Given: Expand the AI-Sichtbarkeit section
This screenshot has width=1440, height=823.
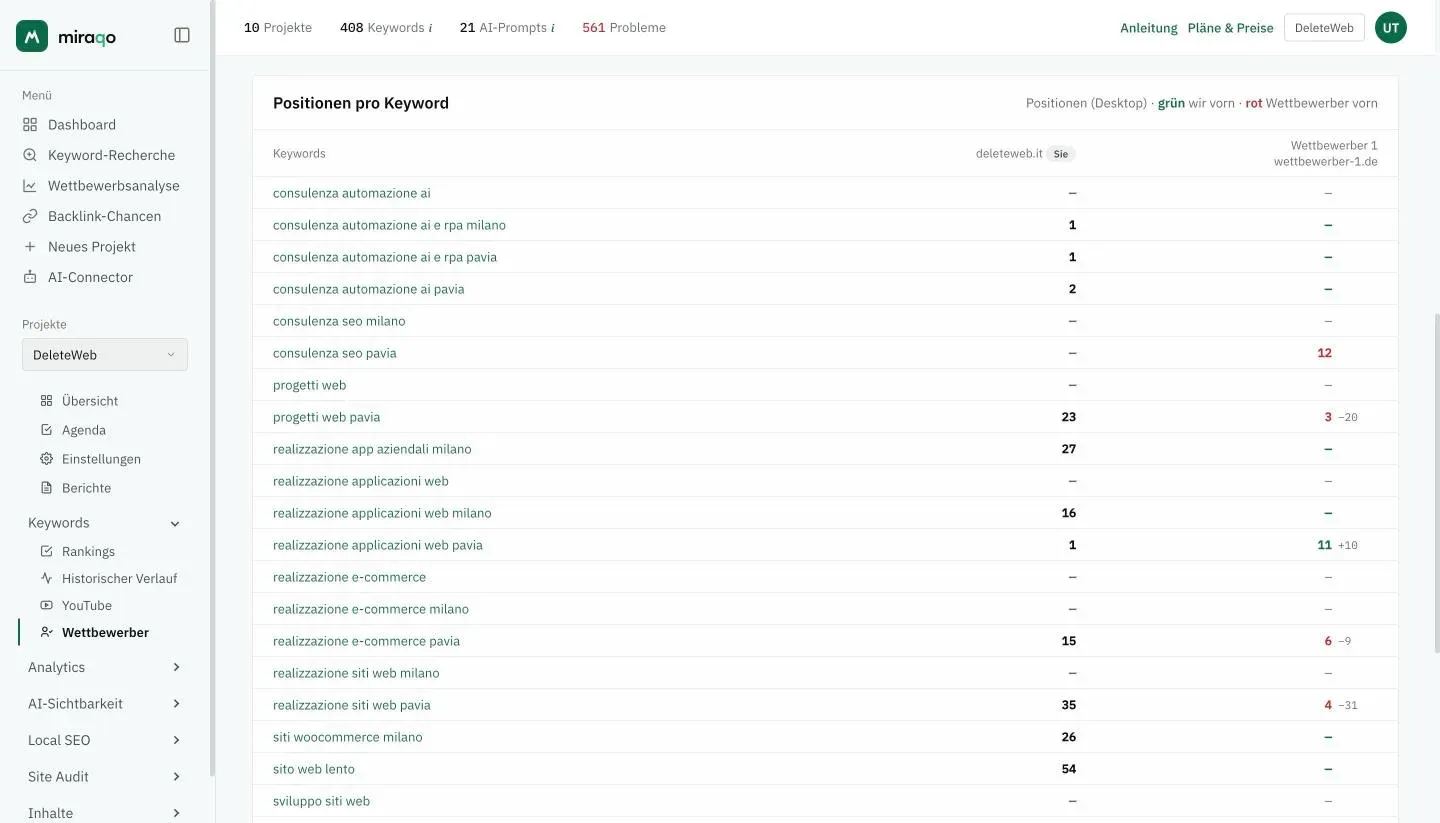Looking at the screenshot, I should (176, 704).
